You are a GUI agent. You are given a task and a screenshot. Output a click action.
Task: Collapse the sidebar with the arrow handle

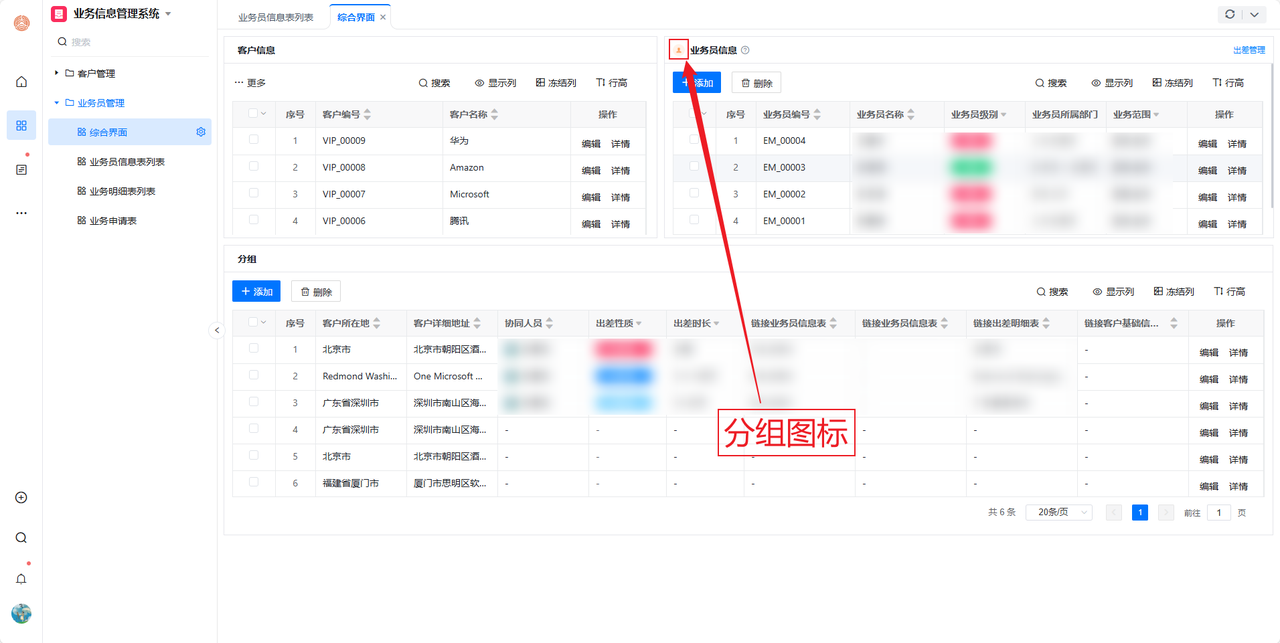217,330
